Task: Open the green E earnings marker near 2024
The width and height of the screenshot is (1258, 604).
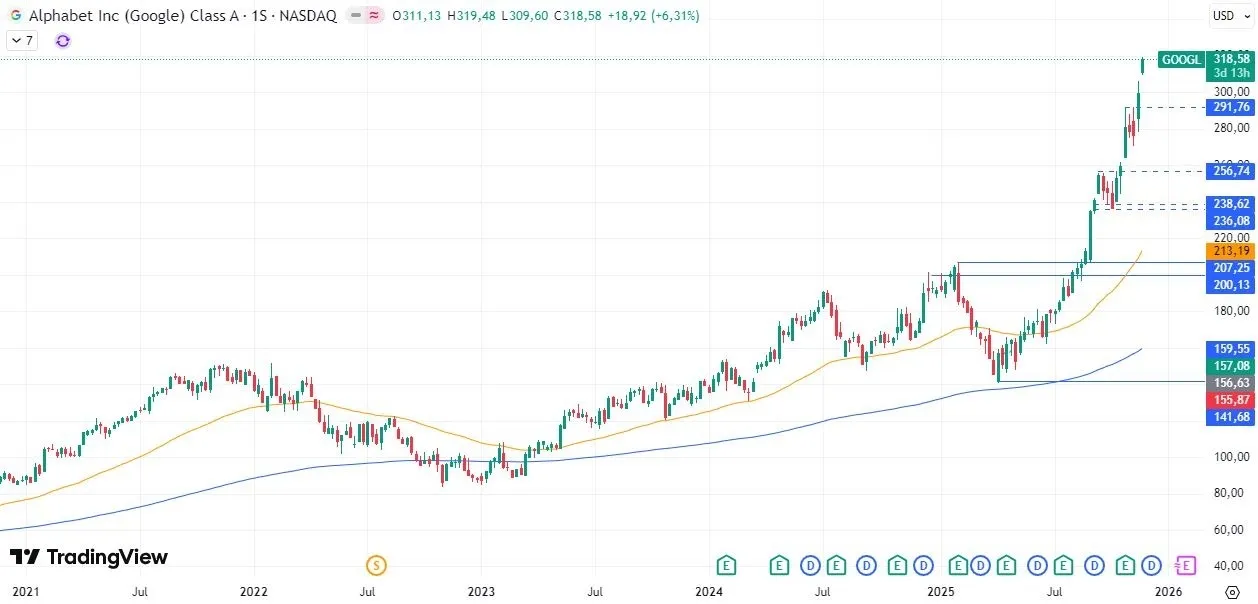Action: [725, 565]
